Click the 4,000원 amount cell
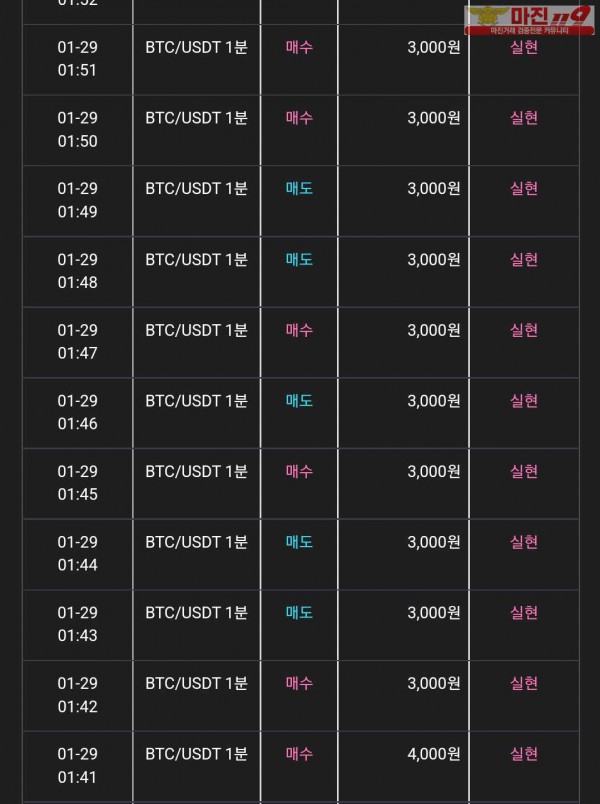The image size is (600, 804). click(x=434, y=754)
